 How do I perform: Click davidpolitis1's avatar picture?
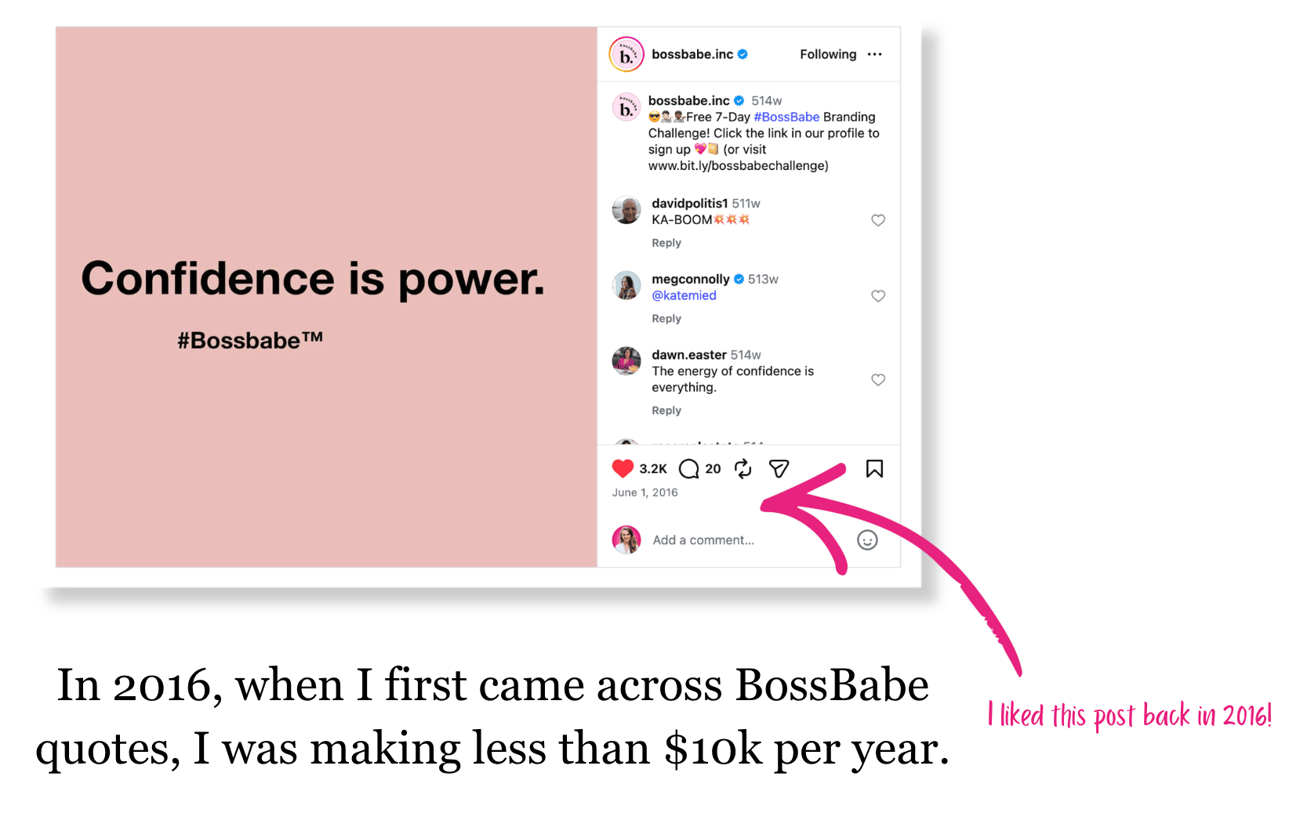tap(626, 211)
